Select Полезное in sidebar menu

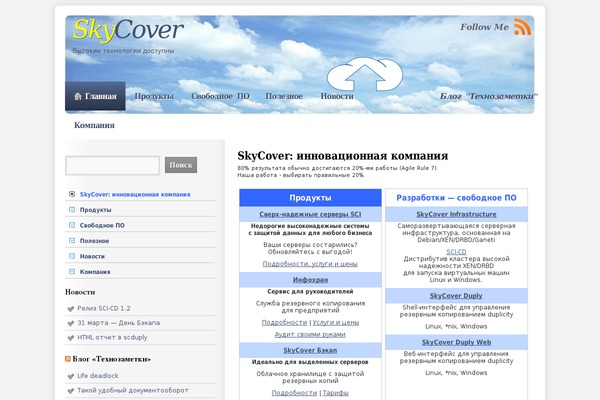(x=95, y=241)
